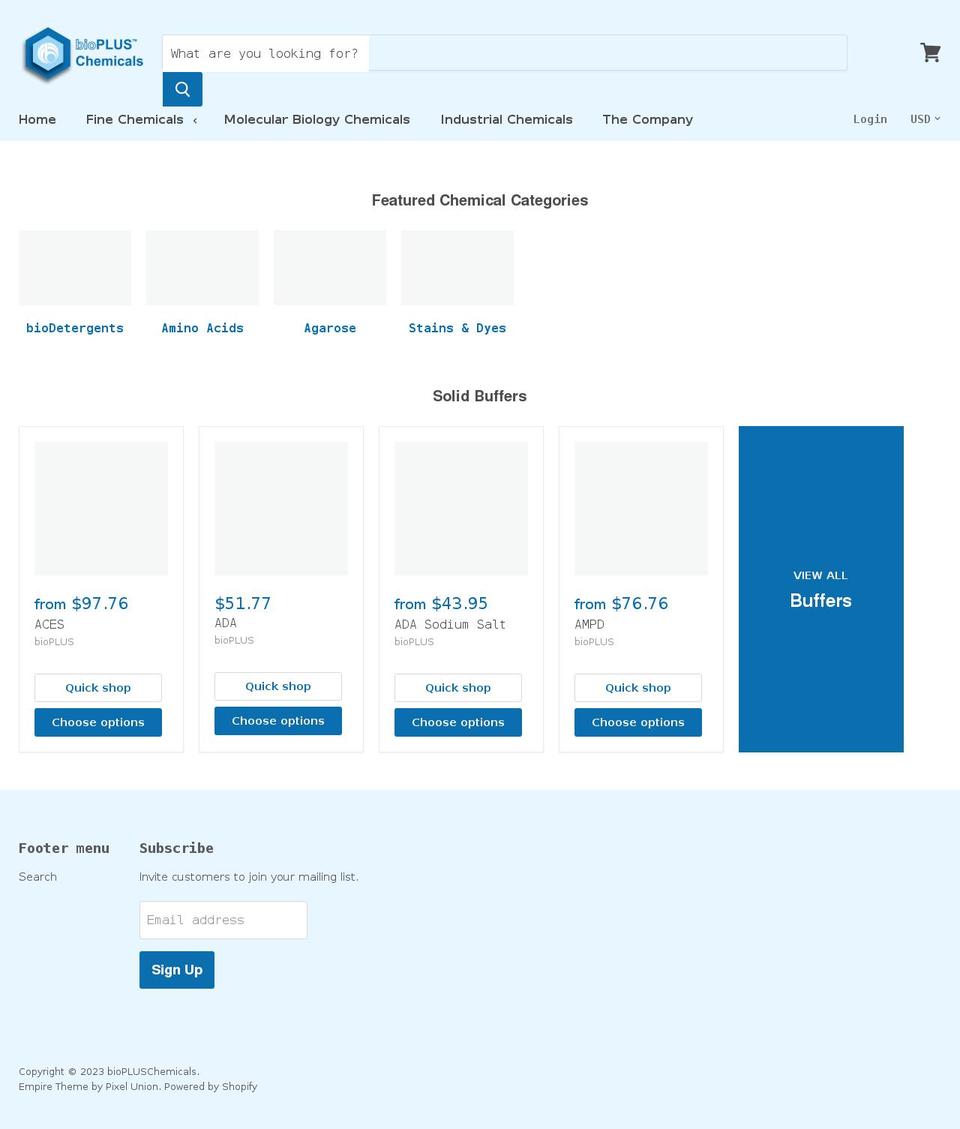Image resolution: width=960 pixels, height=1129 pixels.
Task: Click the ACES product name
Action: (x=49, y=624)
